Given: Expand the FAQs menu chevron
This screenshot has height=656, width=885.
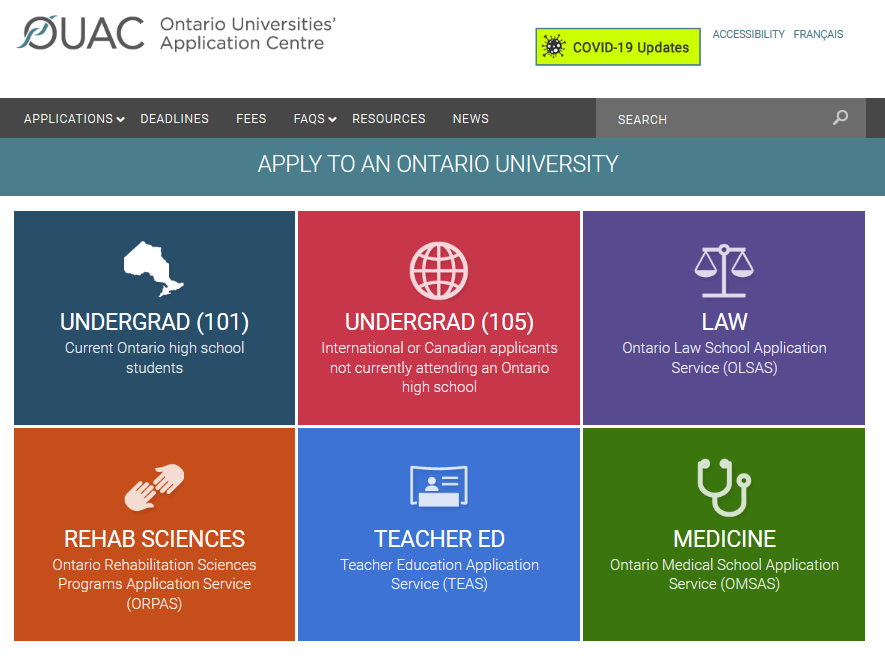Looking at the screenshot, I should (x=332, y=119).
